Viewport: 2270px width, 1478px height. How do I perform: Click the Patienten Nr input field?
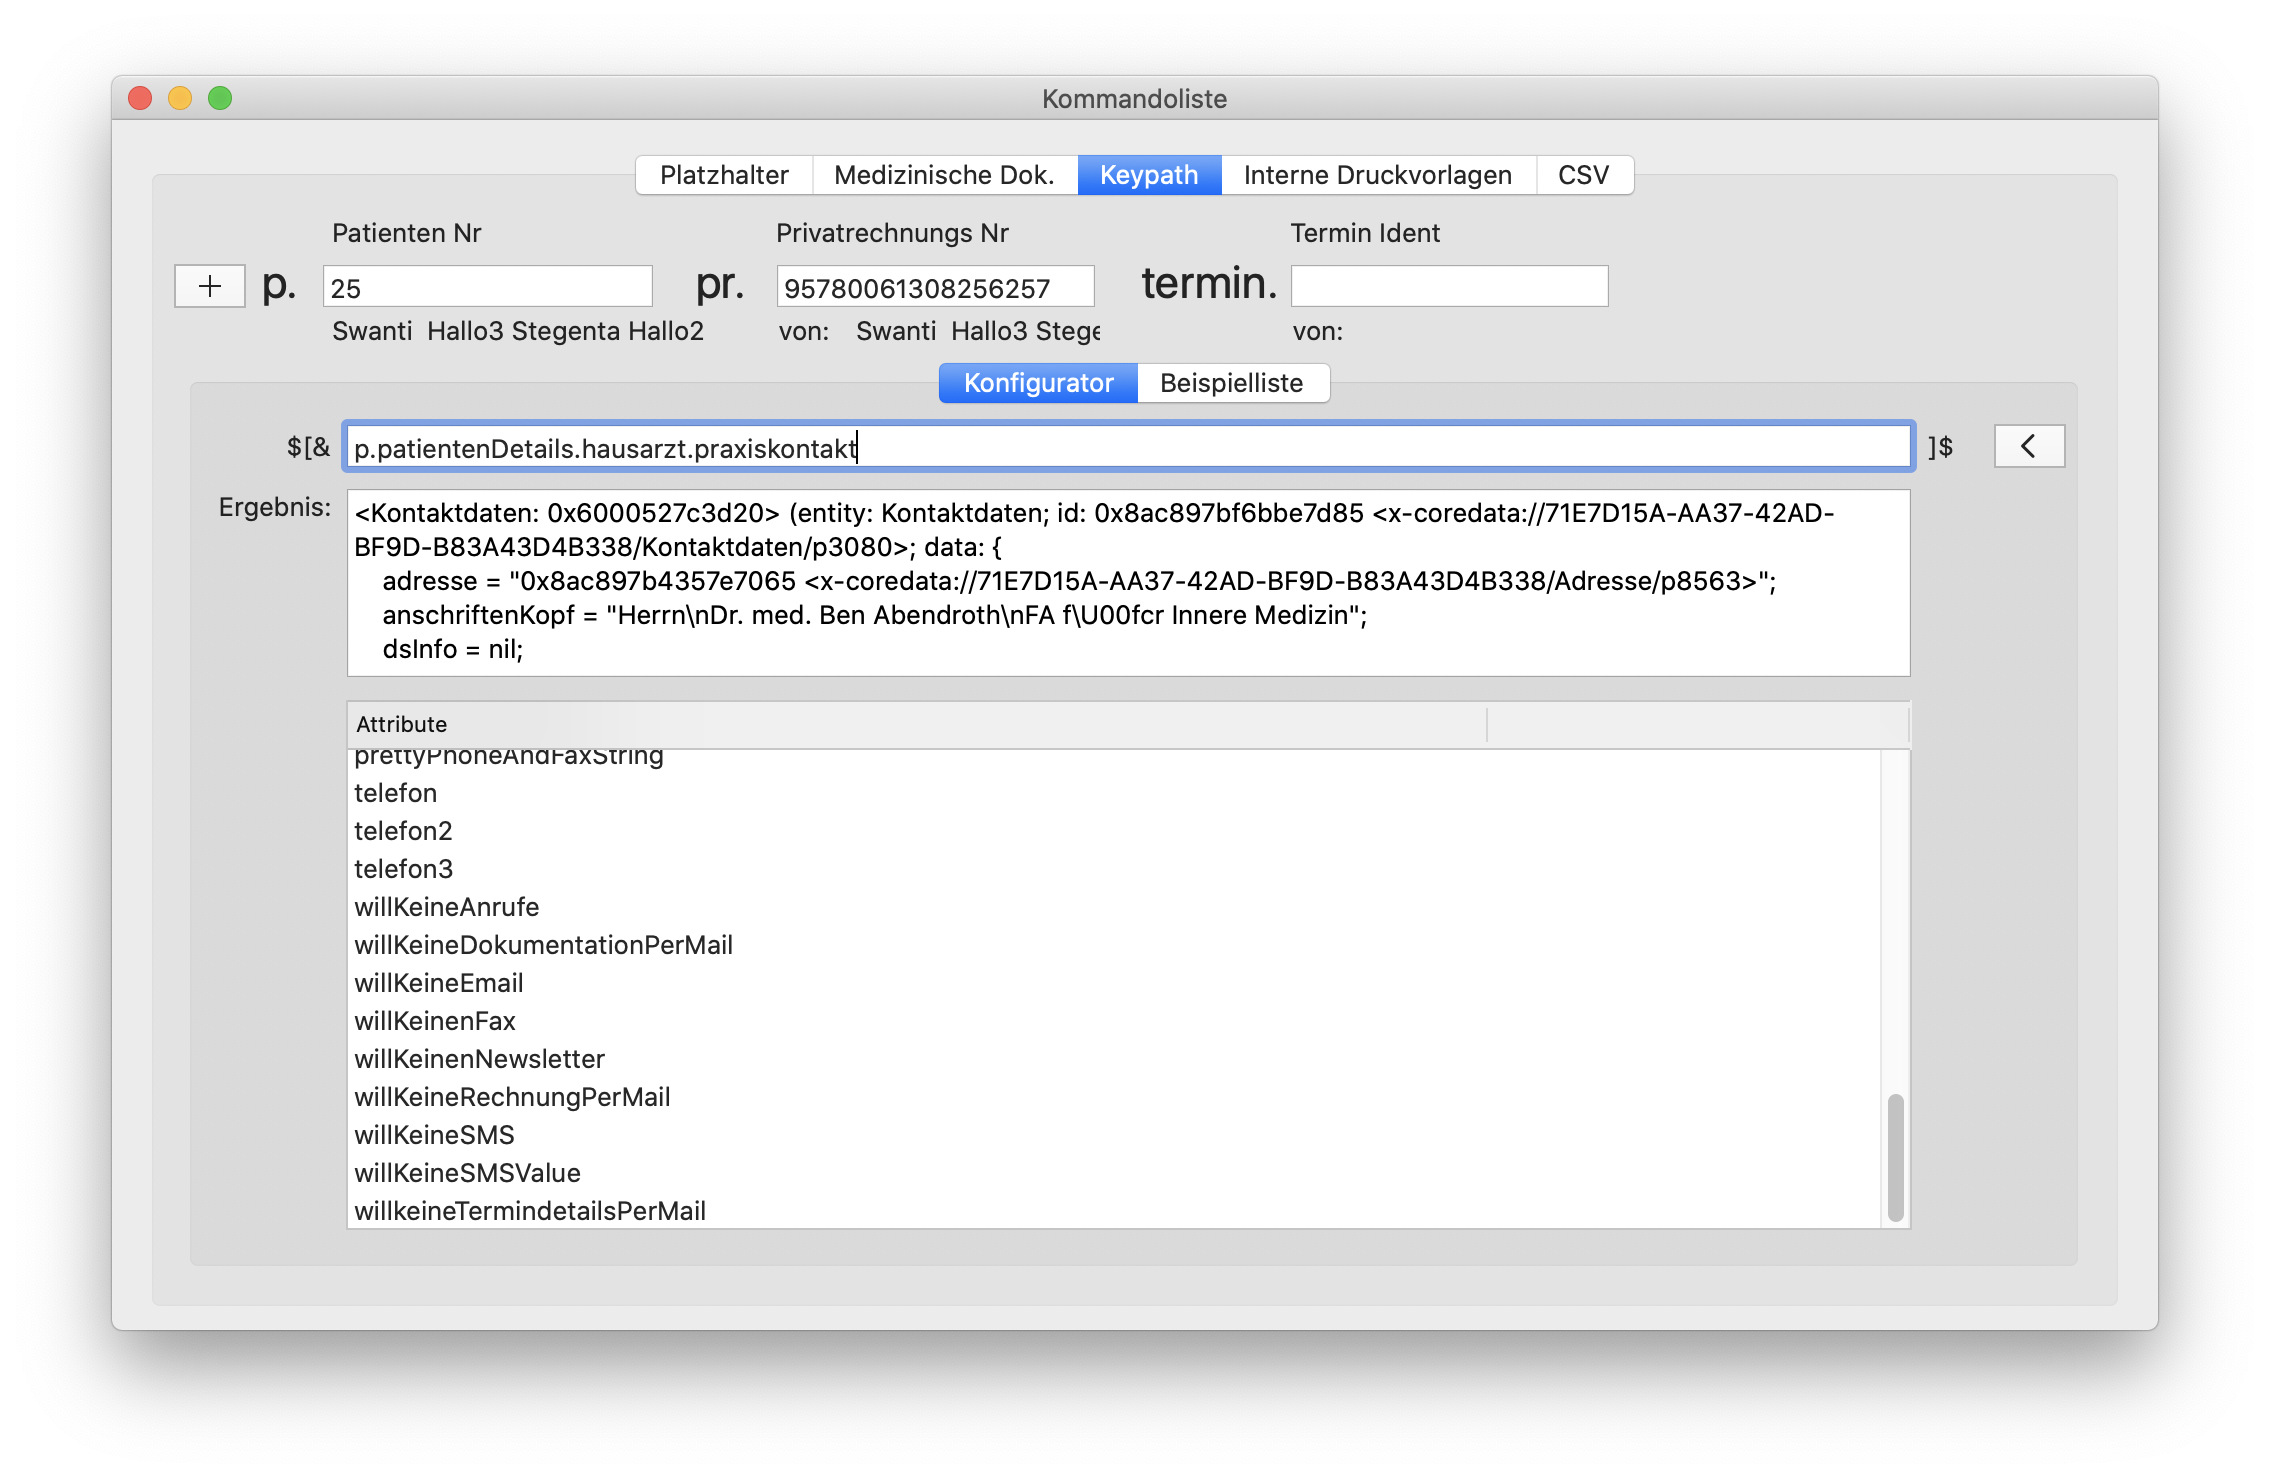click(488, 287)
